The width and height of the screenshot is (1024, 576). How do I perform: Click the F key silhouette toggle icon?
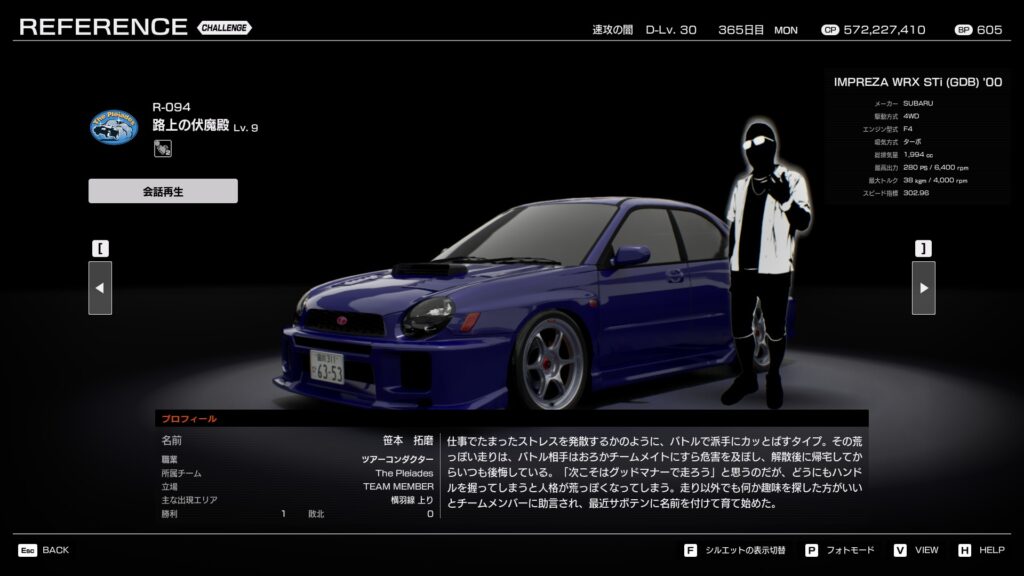point(690,550)
